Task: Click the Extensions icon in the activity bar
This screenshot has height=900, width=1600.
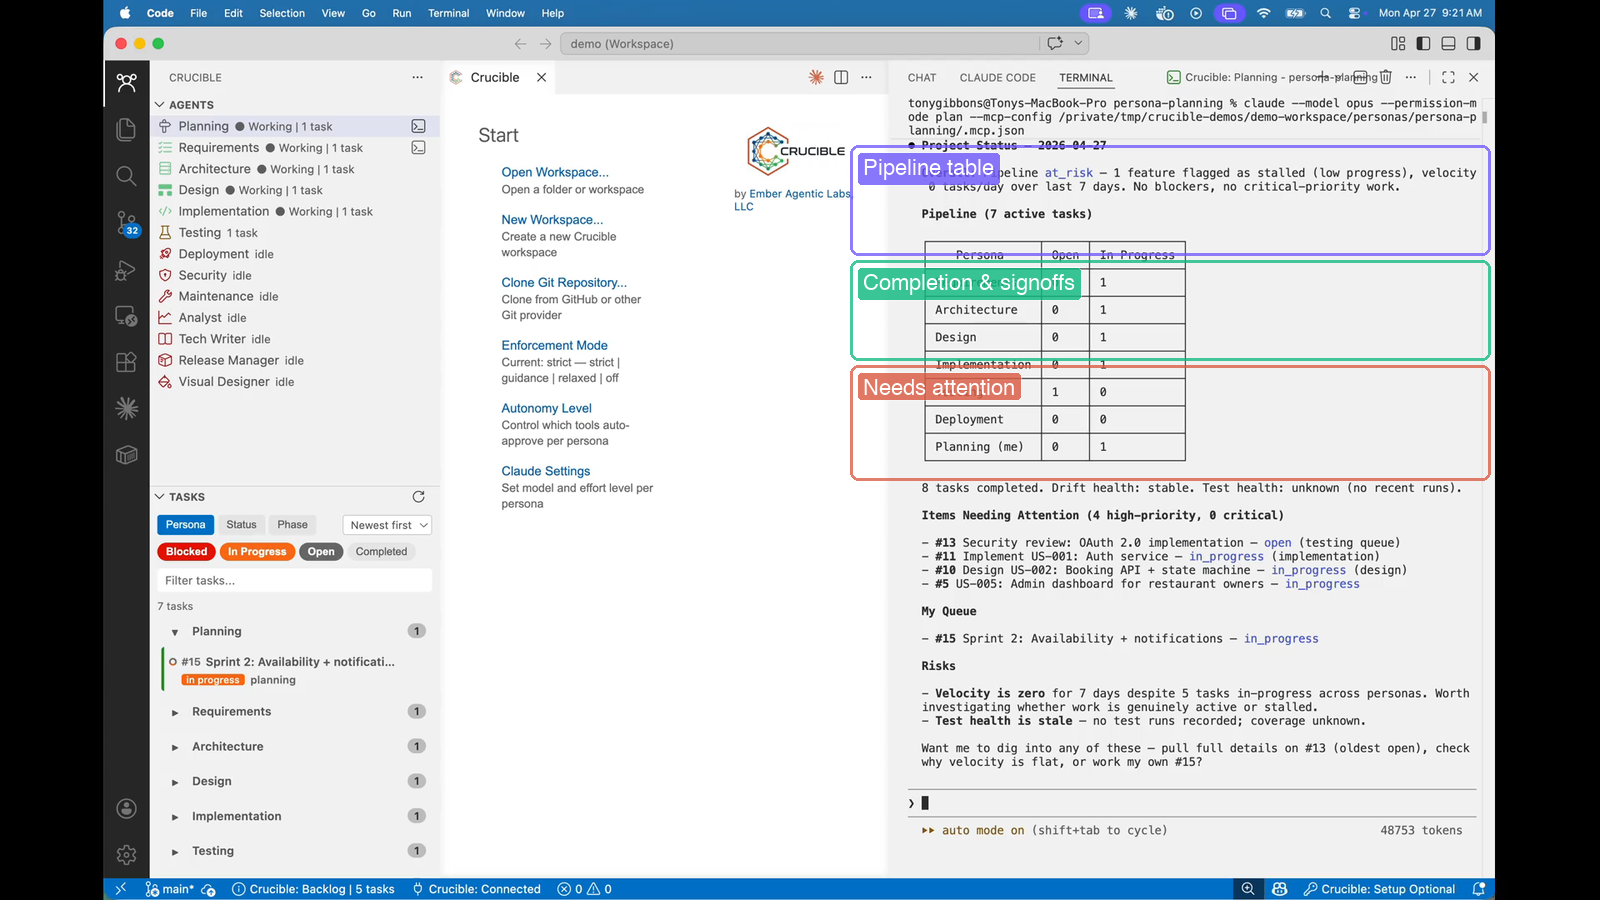Action: (126, 362)
